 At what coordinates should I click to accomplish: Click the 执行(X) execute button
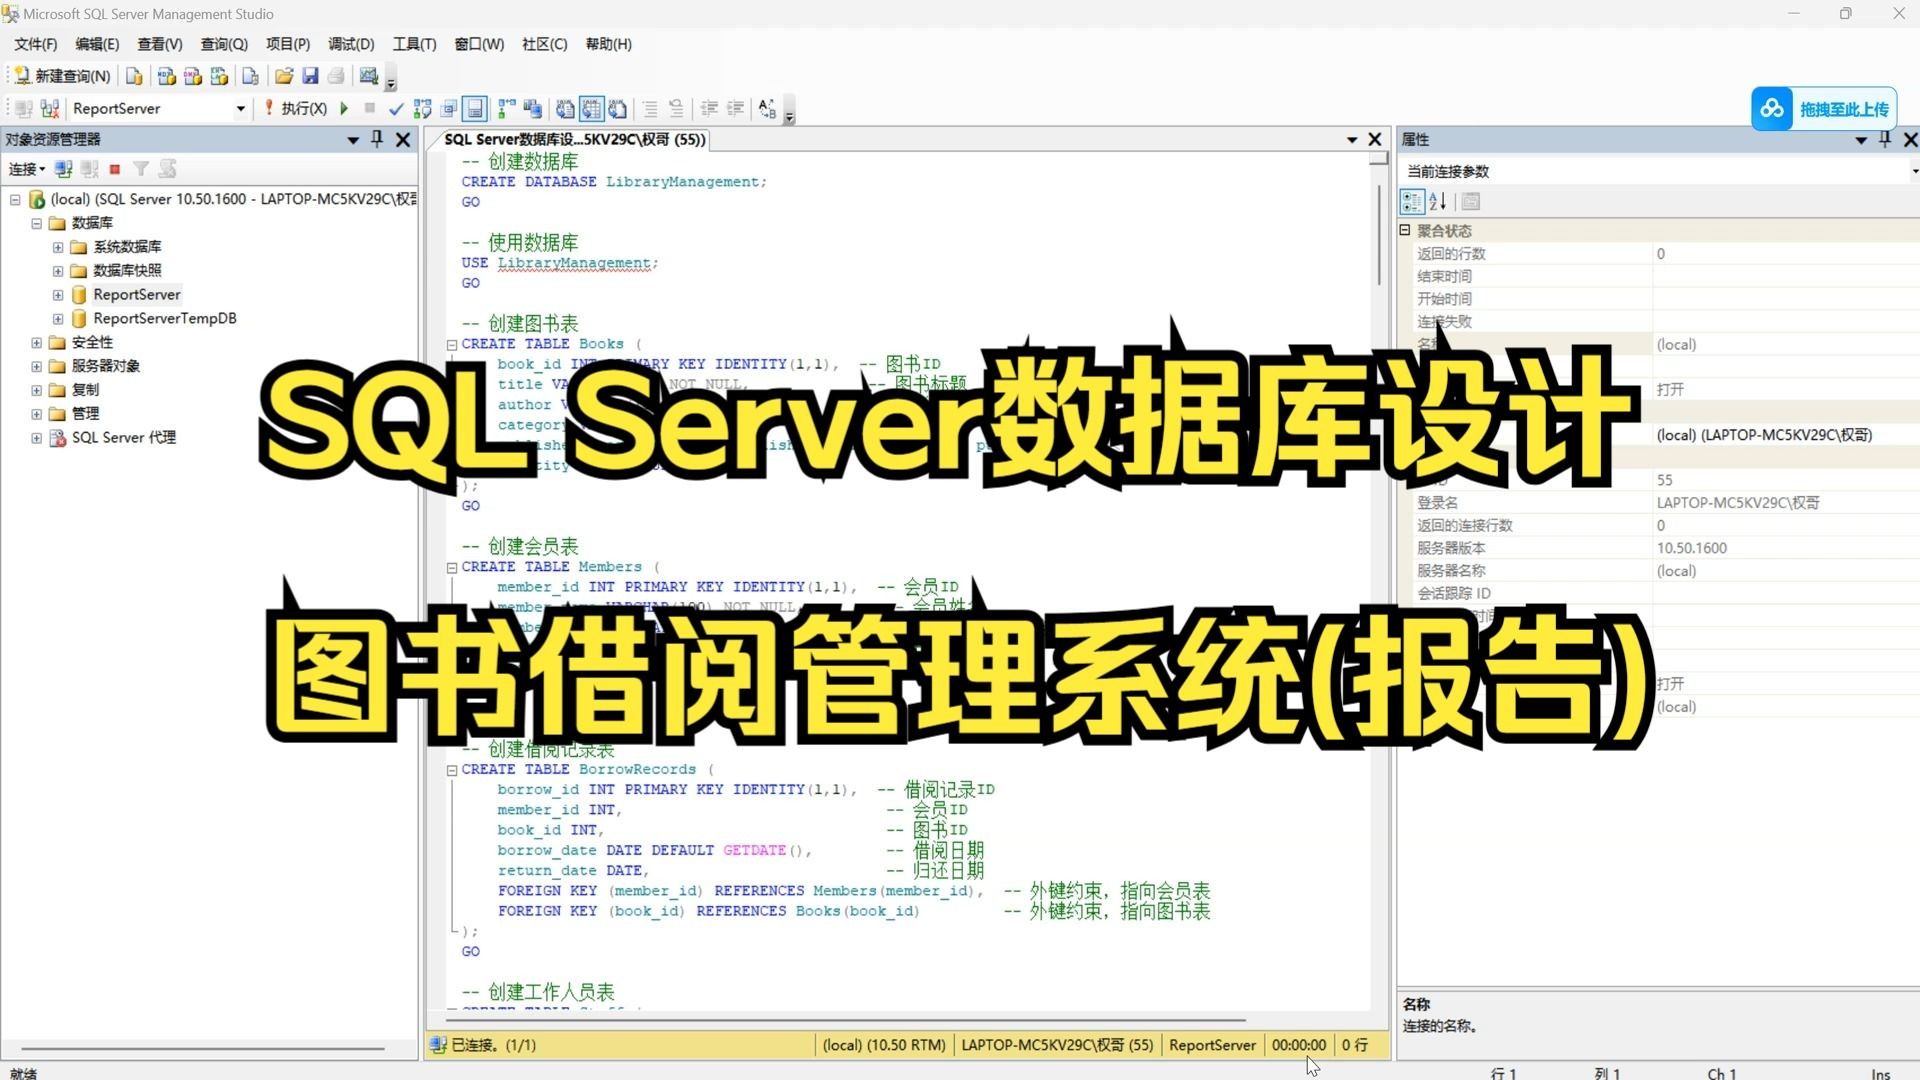tap(296, 108)
